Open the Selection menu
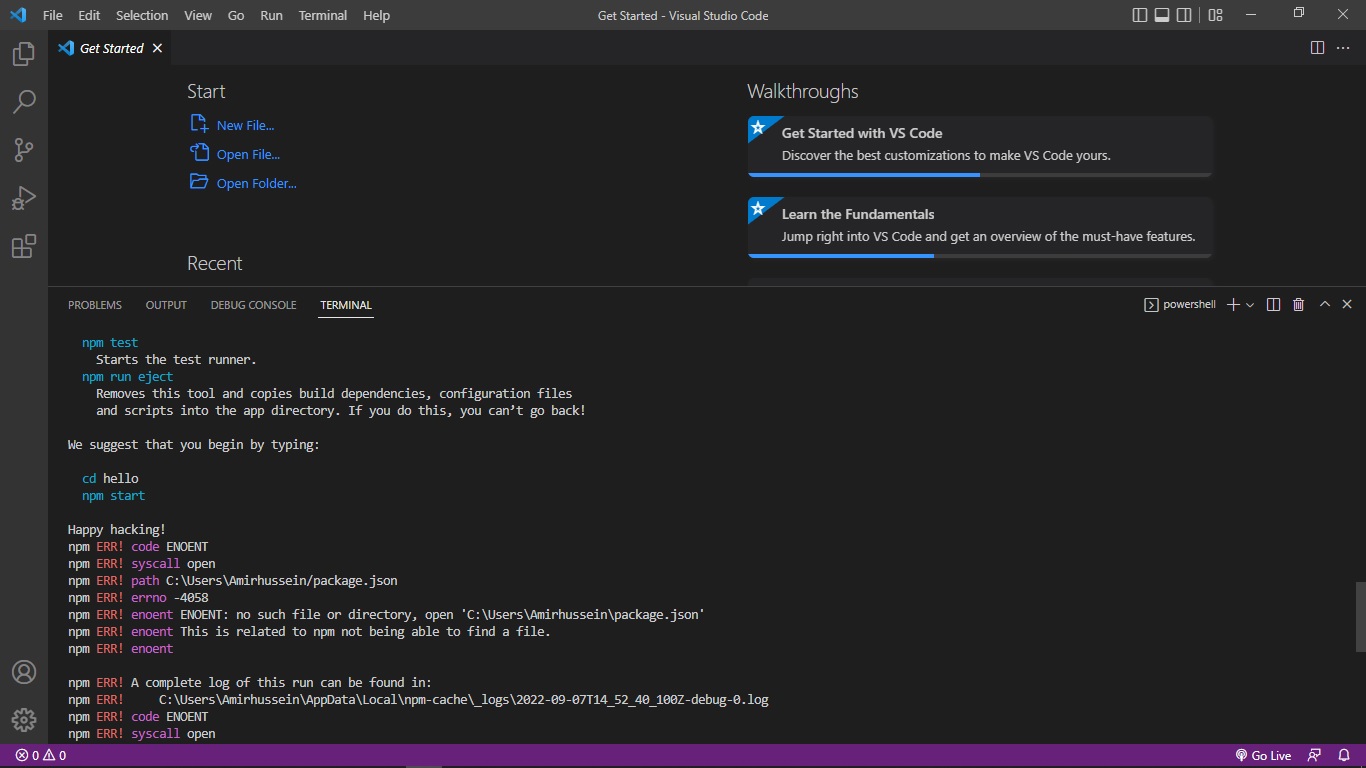Screen dimensions: 1366x768 tap(142, 15)
